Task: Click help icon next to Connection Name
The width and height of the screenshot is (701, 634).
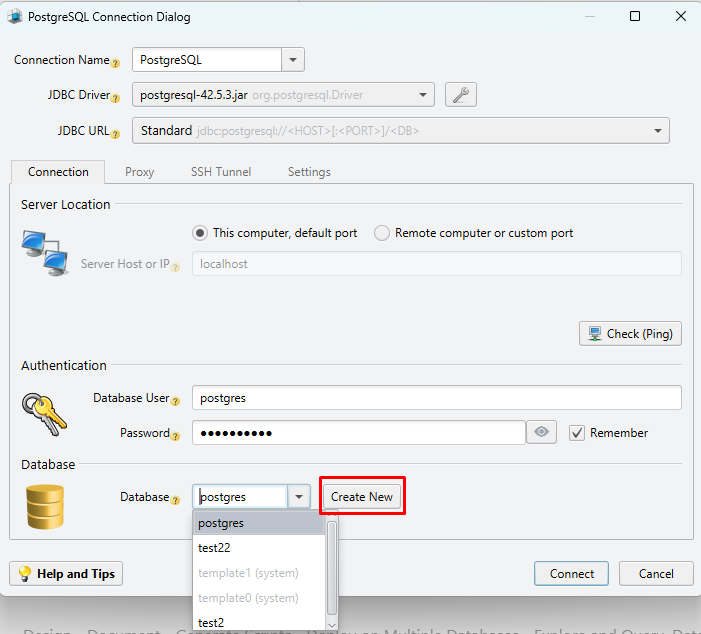Action: [x=115, y=63]
